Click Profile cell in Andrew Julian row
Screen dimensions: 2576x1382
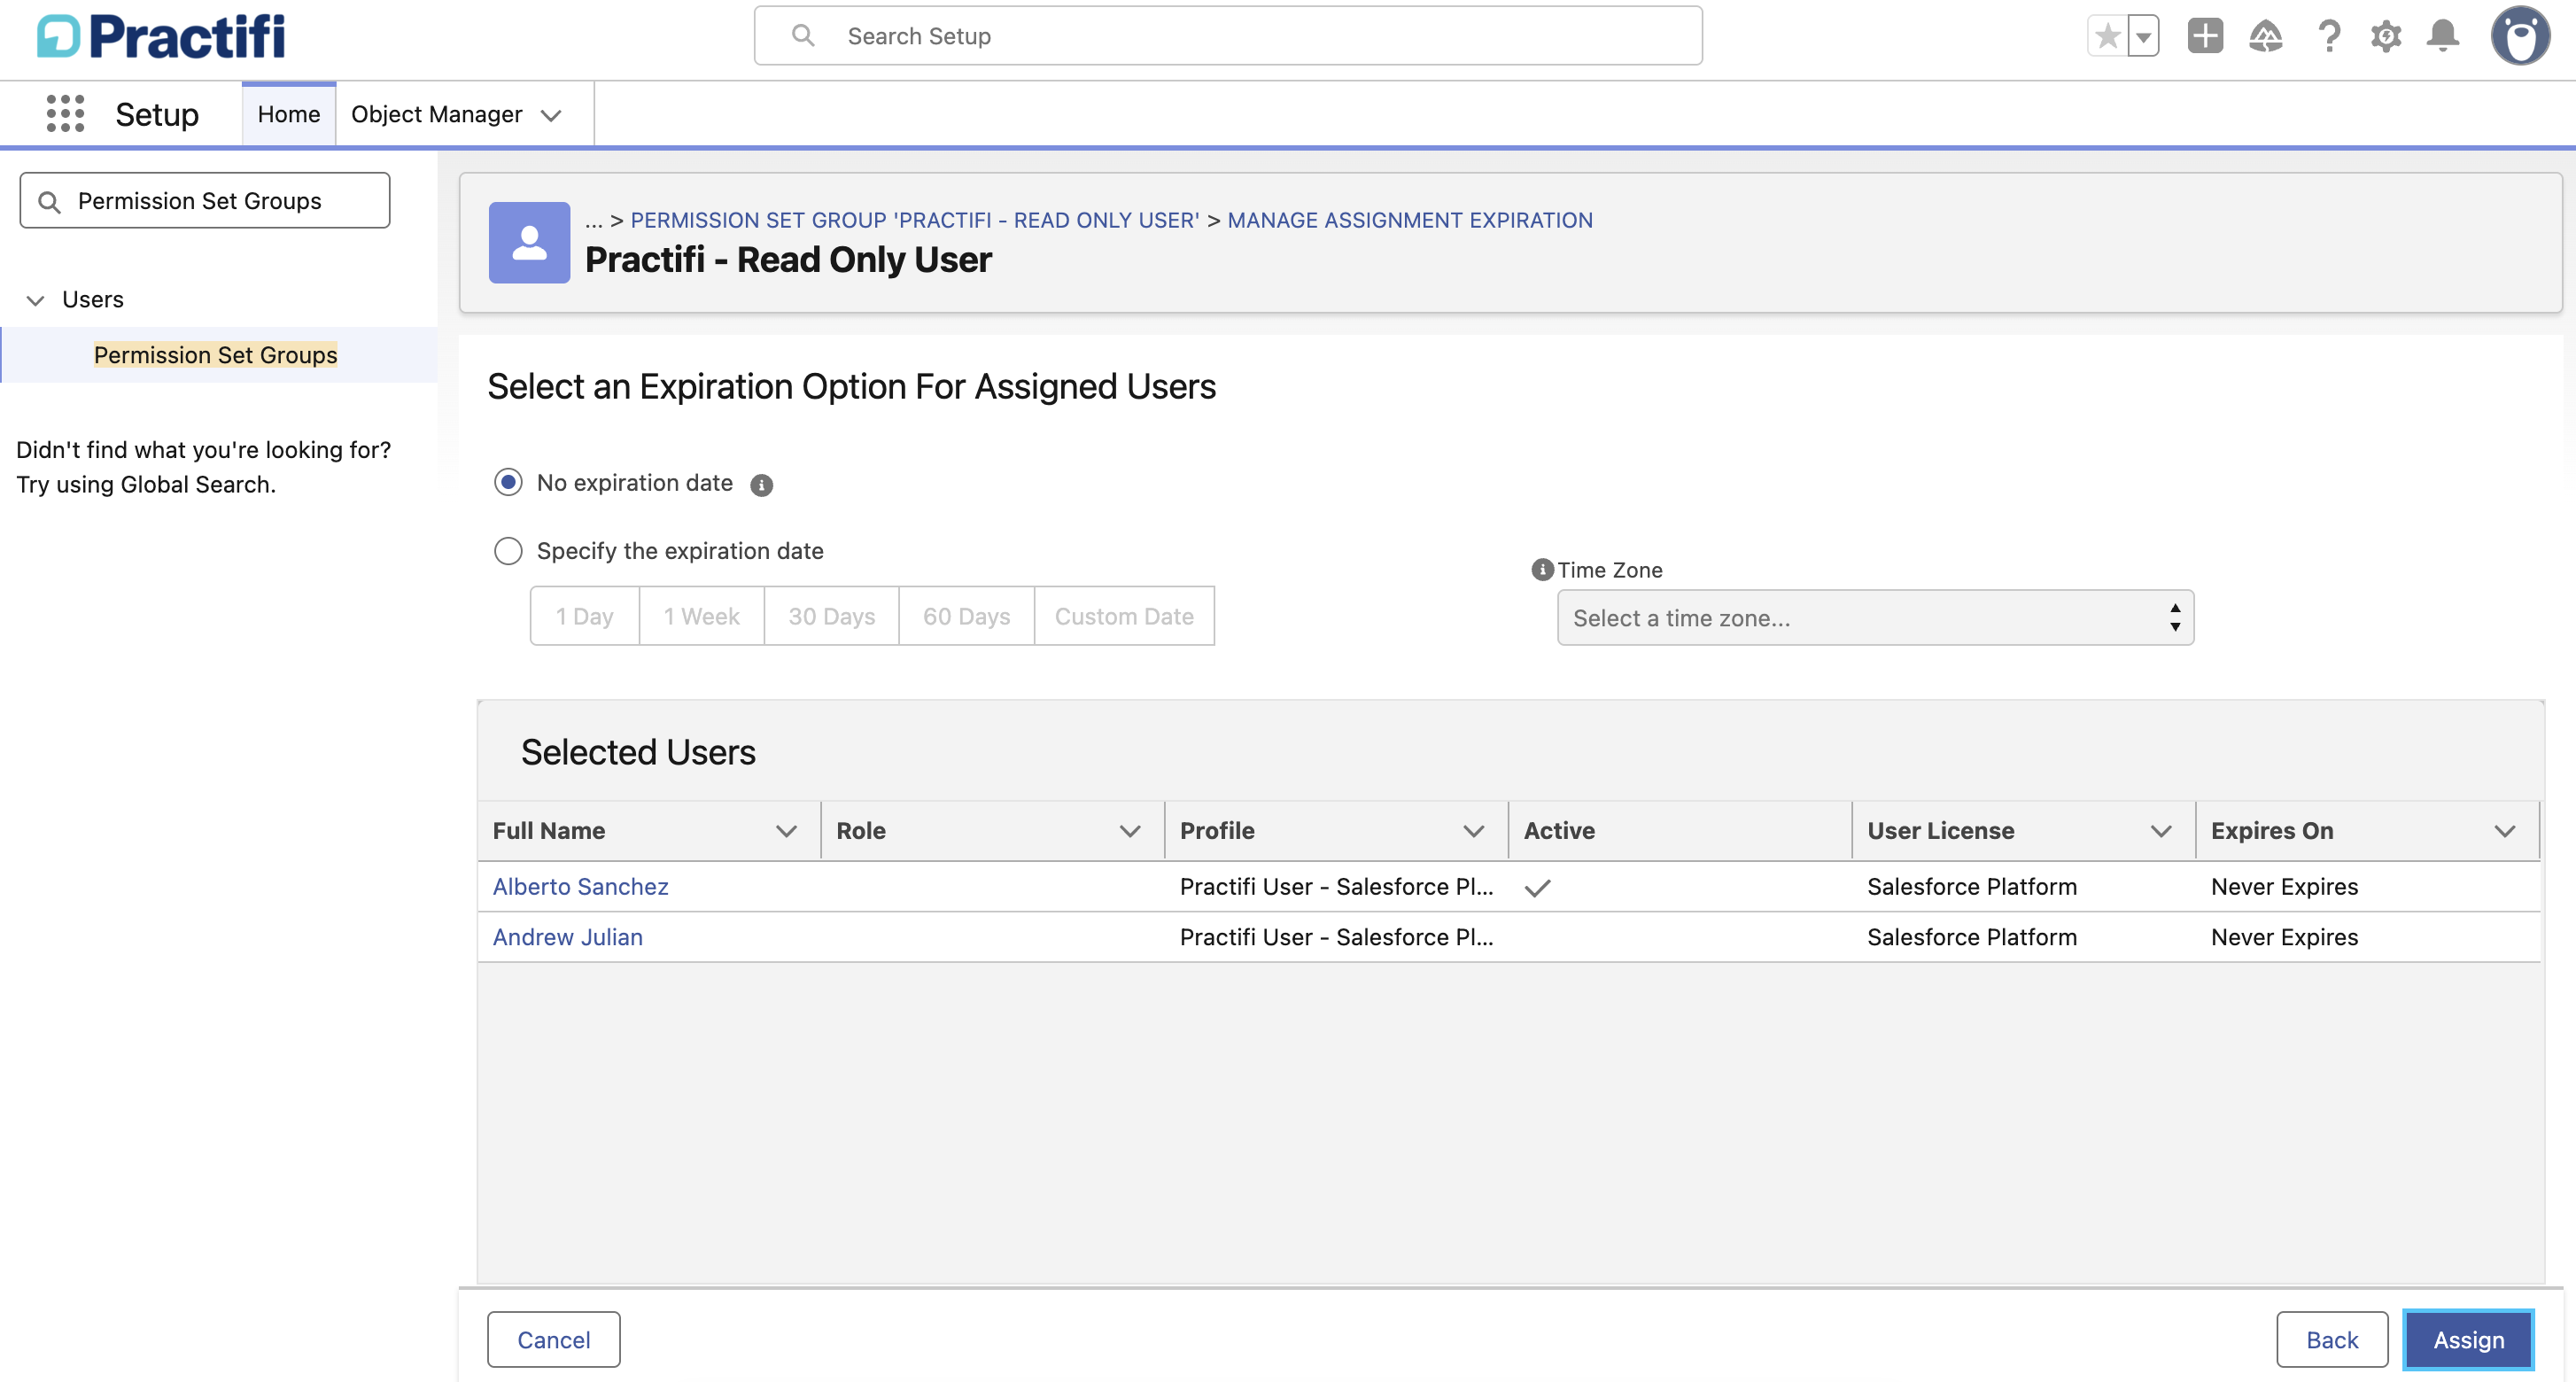[1336, 937]
